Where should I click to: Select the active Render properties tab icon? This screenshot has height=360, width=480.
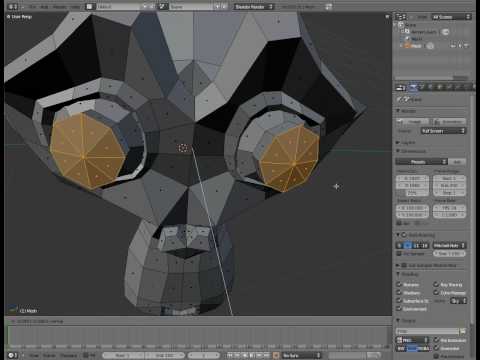tap(413, 87)
